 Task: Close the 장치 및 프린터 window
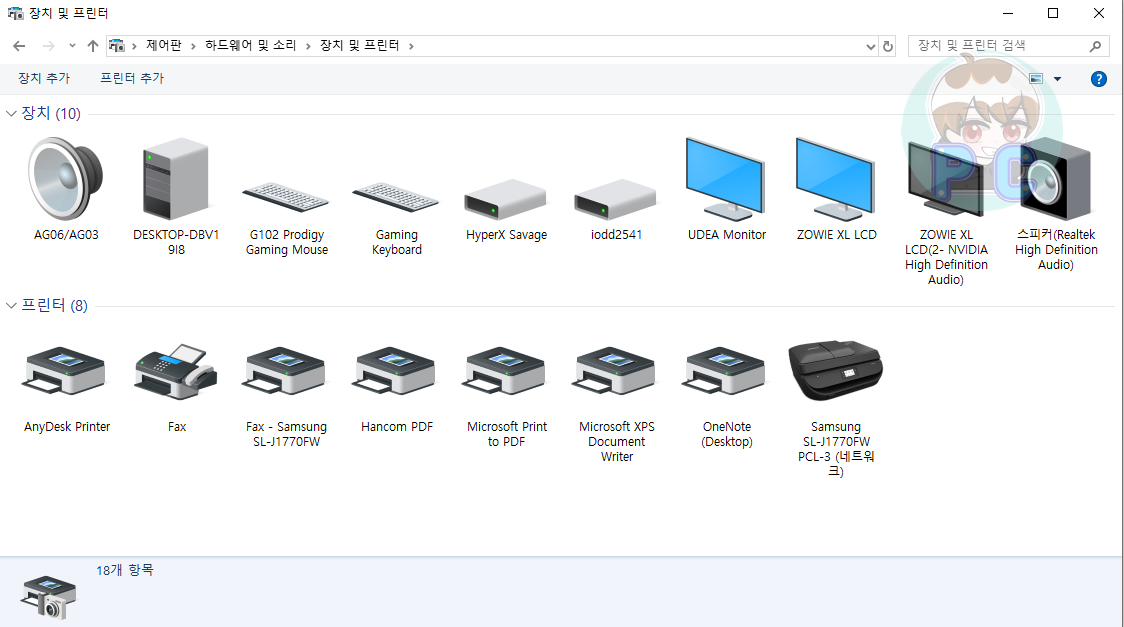pos(1099,13)
